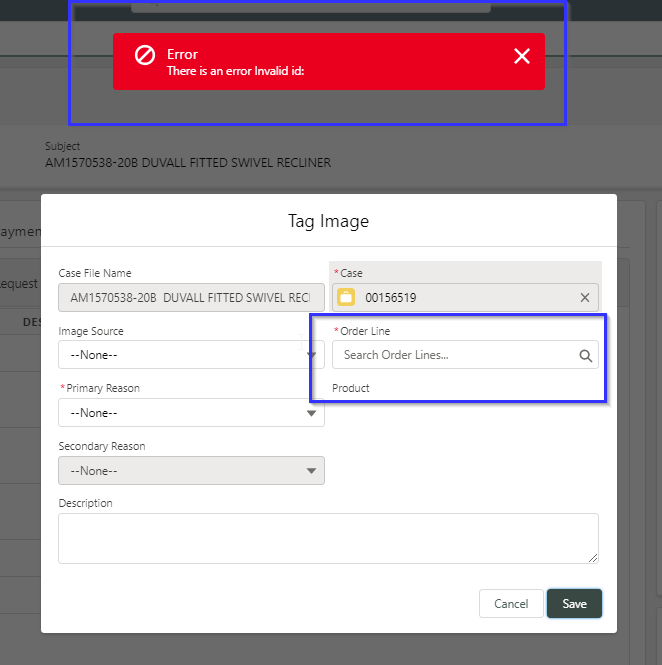
Task: Switch to the partially visible Payment tab
Action: point(20,232)
